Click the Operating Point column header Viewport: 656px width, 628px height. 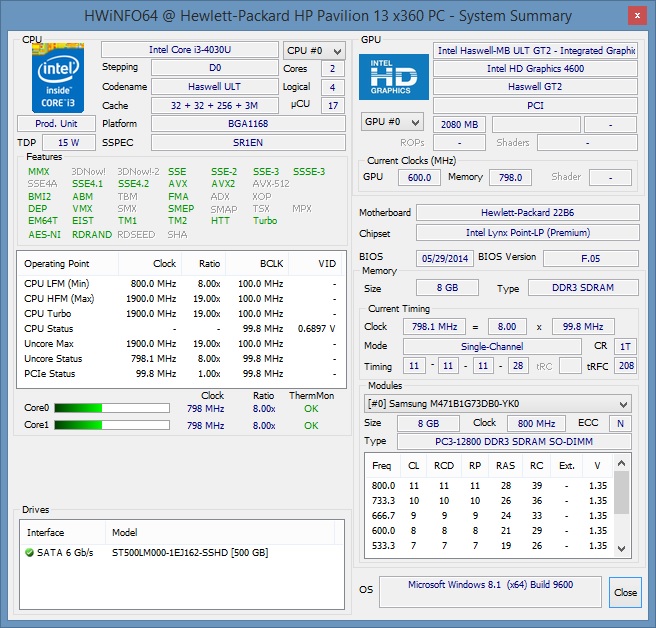pos(68,264)
